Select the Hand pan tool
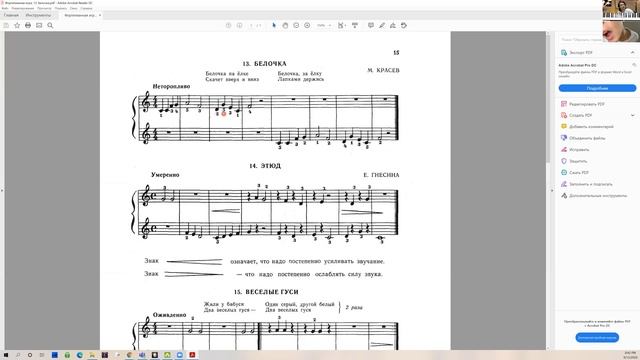 coord(285,25)
